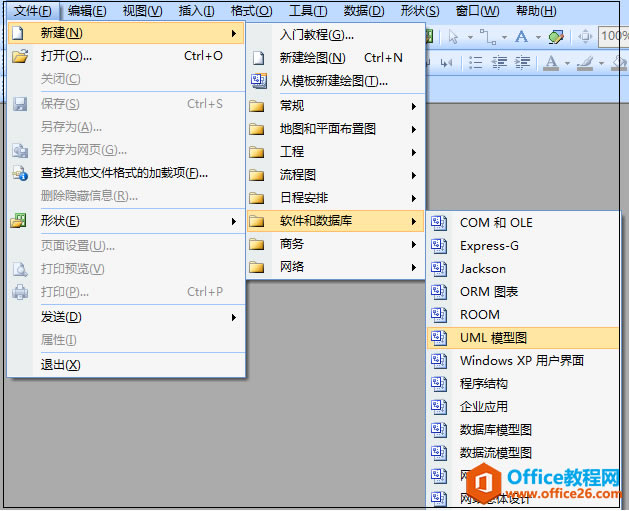Screen dimensions: 629x511
Task: Click the icon beside 查找其他文件格式的加载项
Action: pyautogui.click(x=20, y=173)
